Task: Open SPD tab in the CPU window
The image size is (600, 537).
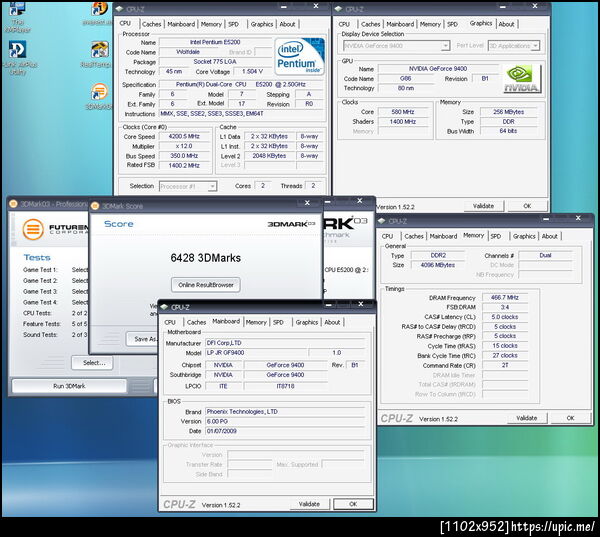Action: (233, 24)
